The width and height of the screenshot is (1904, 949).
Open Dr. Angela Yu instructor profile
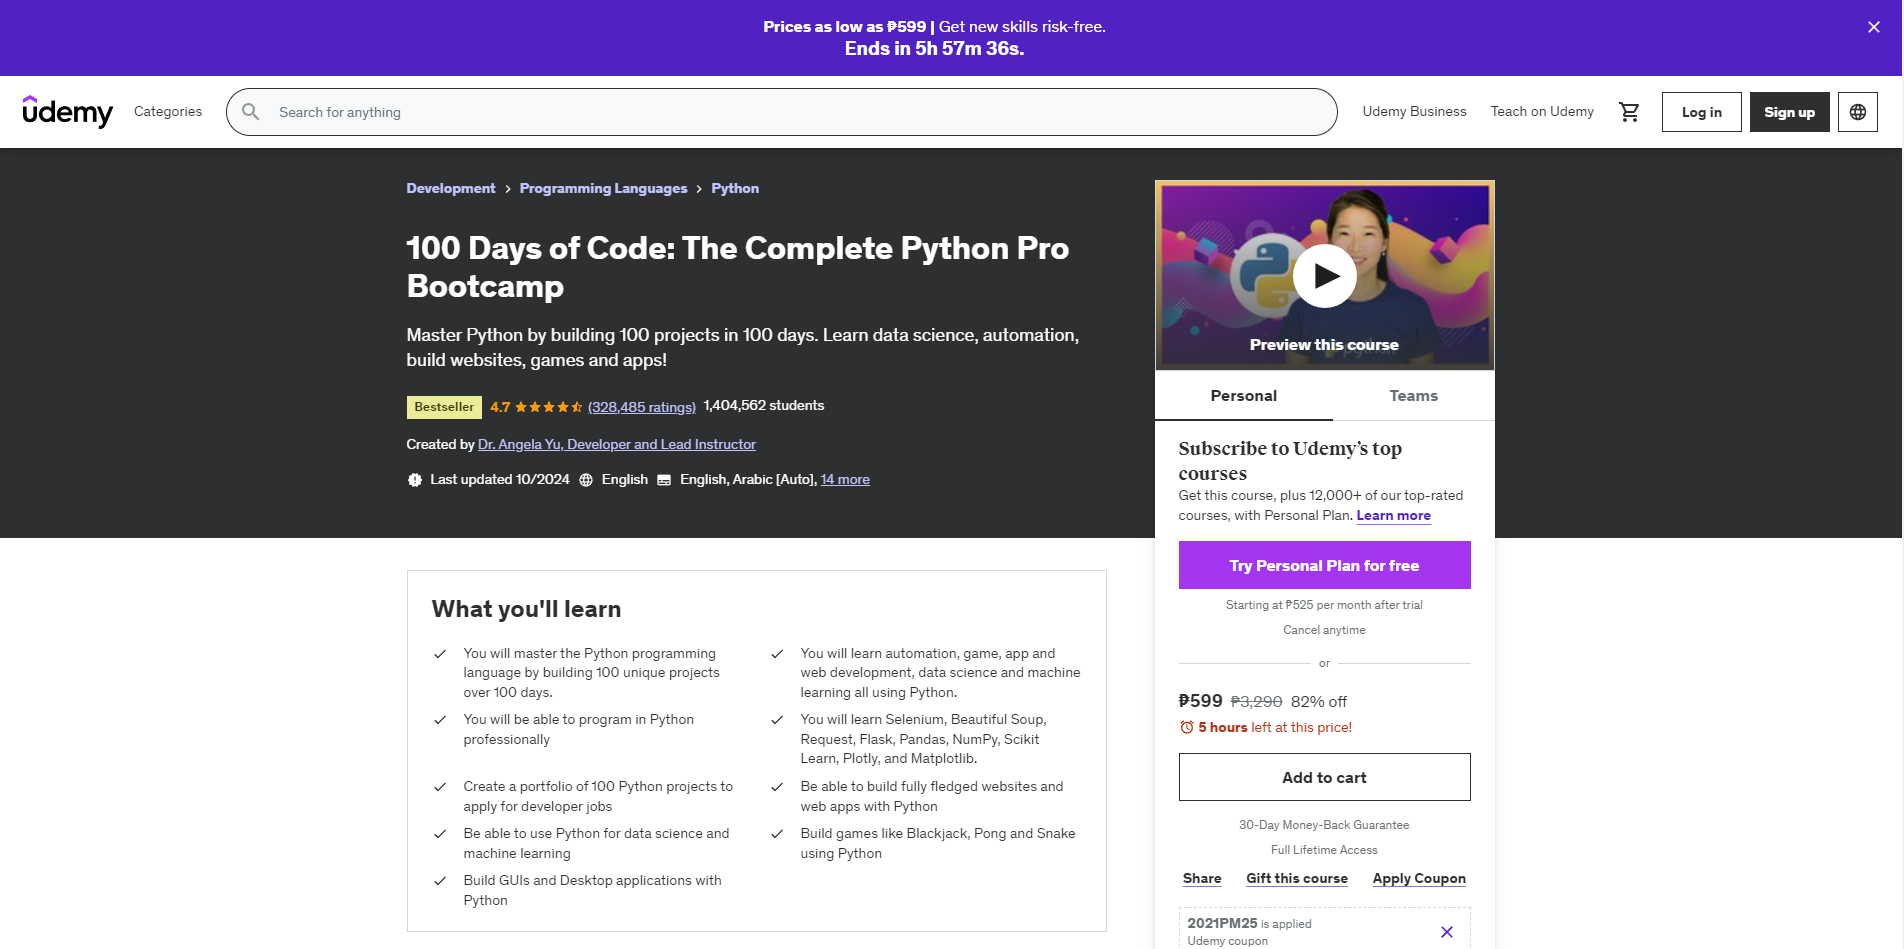pos(617,444)
